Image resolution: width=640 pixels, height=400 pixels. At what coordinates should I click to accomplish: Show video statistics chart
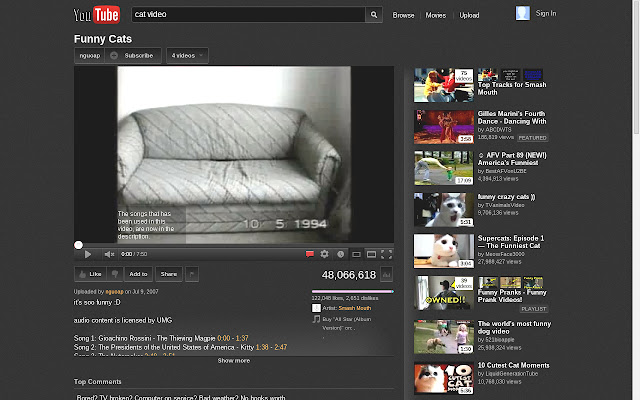tap(386, 274)
